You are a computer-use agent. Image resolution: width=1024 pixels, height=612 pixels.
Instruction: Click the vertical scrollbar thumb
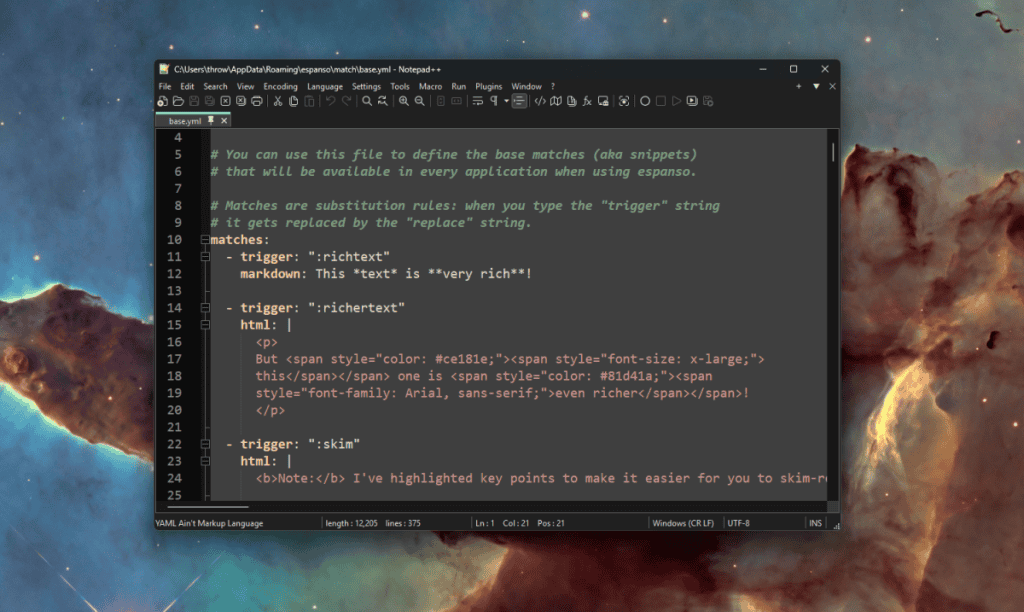tap(833, 152)
